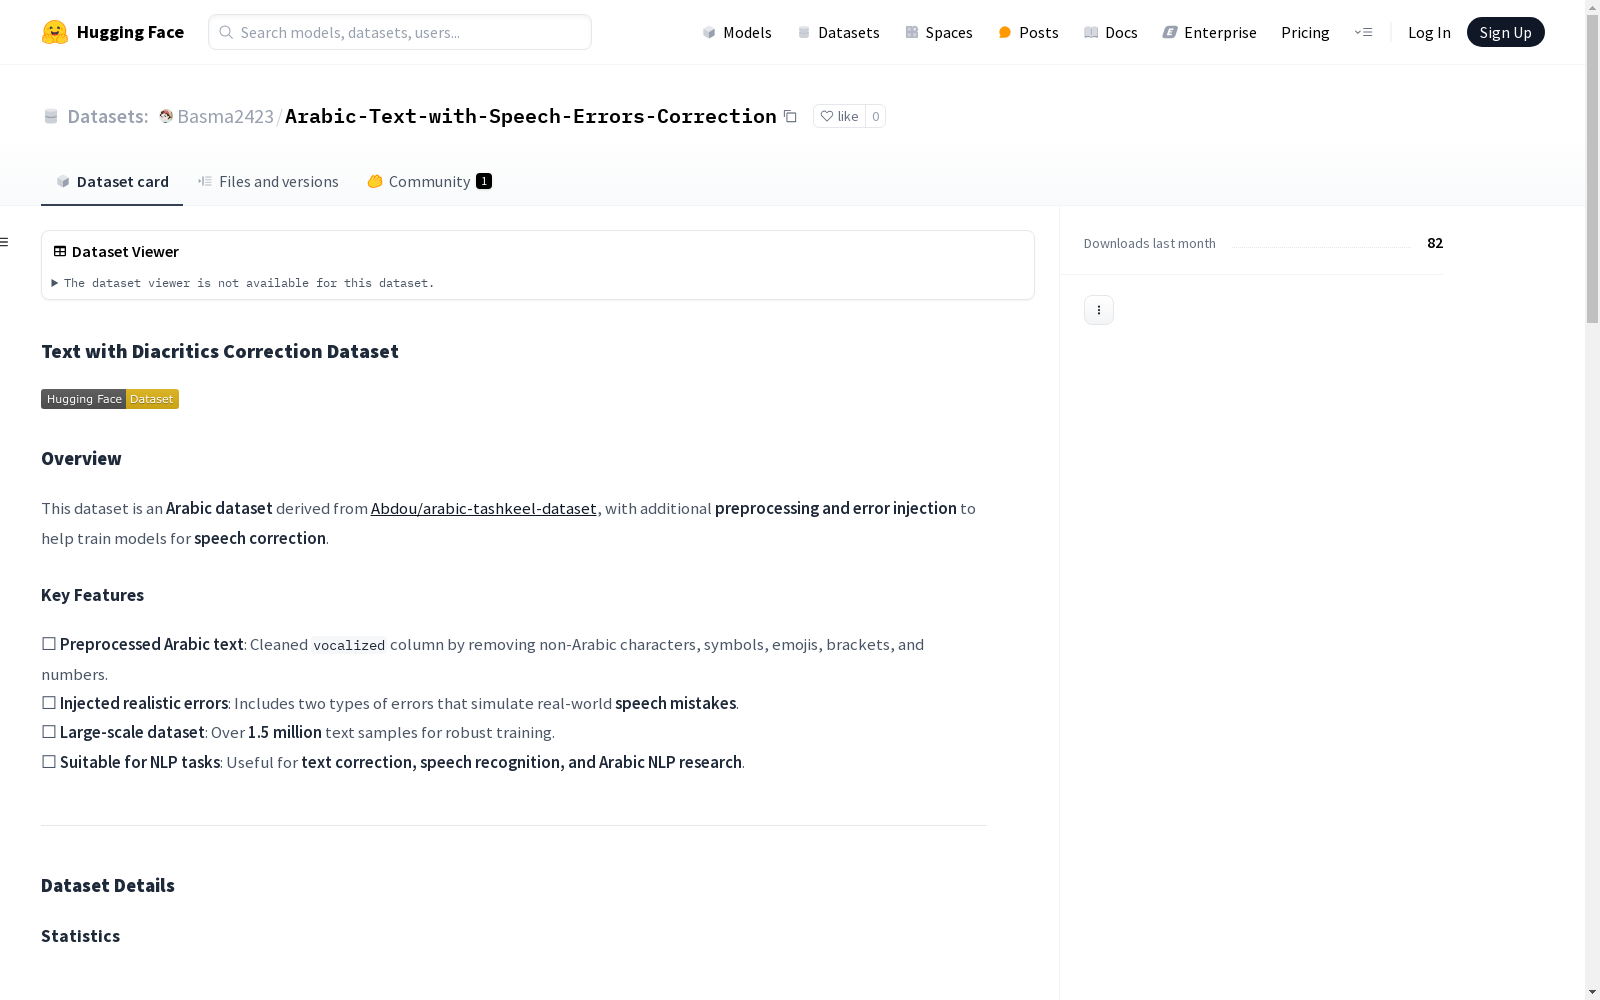Image resolution: width=1600 pixels, height=1000 pixels.
Task: Click the Text with Diacritics Correction Dataset heading
Action: point(220,351)
